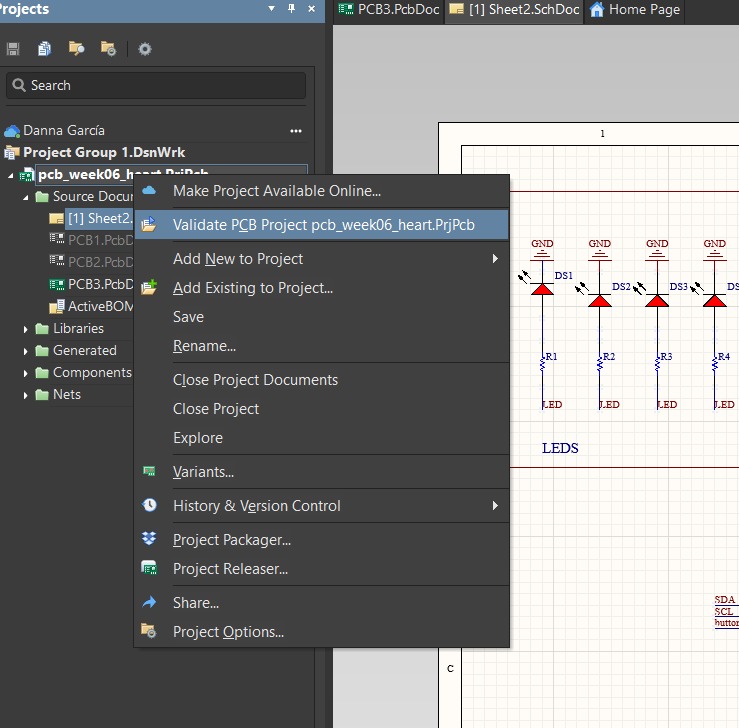739x728 pixels.
Task: Choose Validate PCB Project from context menu
Action: coord(323,225)
